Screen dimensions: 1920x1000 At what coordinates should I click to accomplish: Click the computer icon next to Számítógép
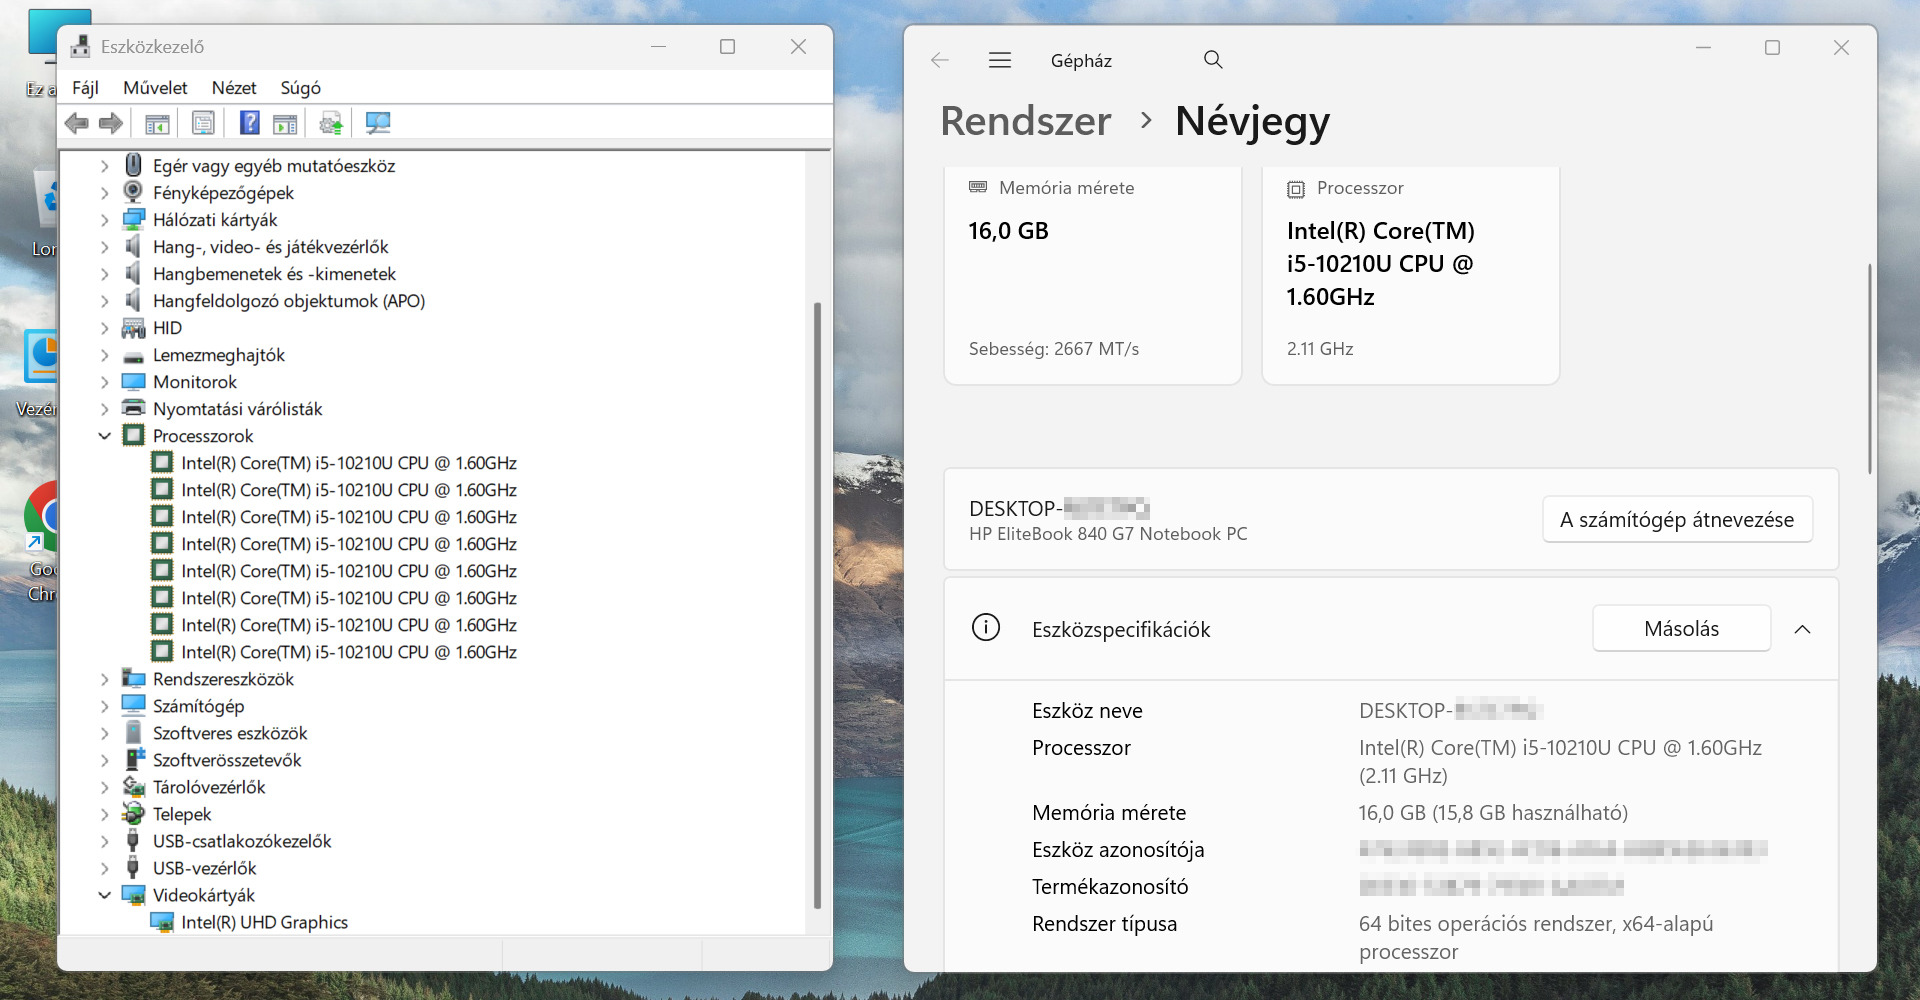coord(133,705)
